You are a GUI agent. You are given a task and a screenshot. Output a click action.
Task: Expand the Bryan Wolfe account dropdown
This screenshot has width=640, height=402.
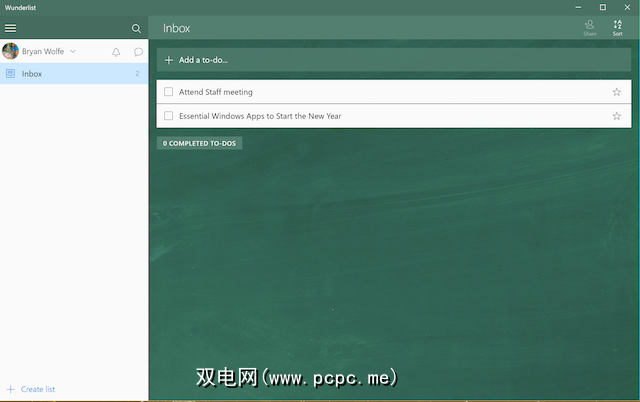coord(73,51)
